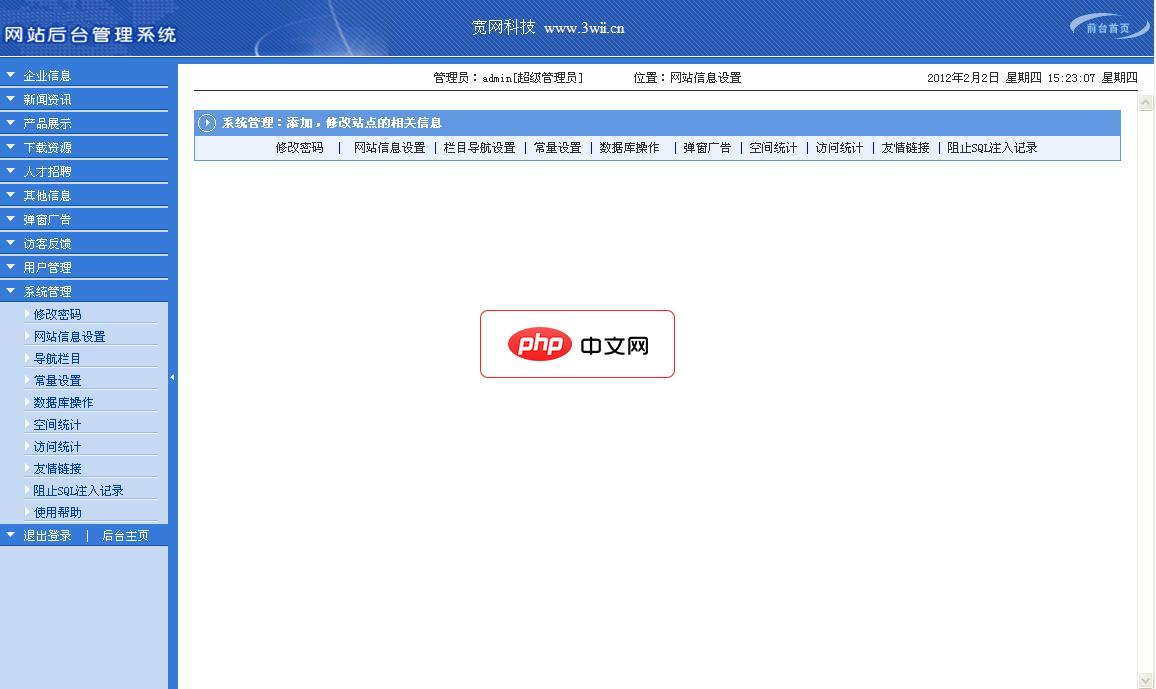Open the 产品展示 sidebar menu
This screenshot has height=689, width=1156.
click(x=47, y=124)
